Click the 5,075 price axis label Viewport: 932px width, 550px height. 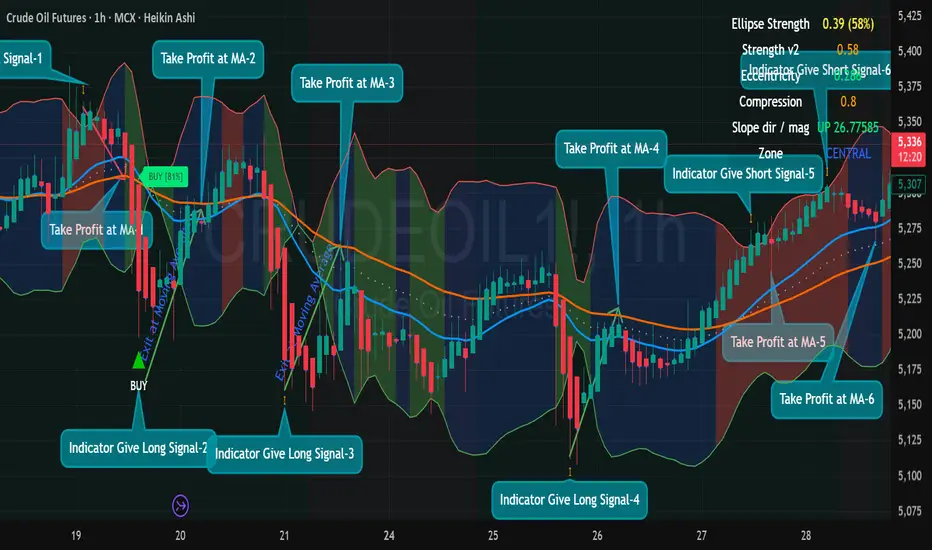coord(909,511)
